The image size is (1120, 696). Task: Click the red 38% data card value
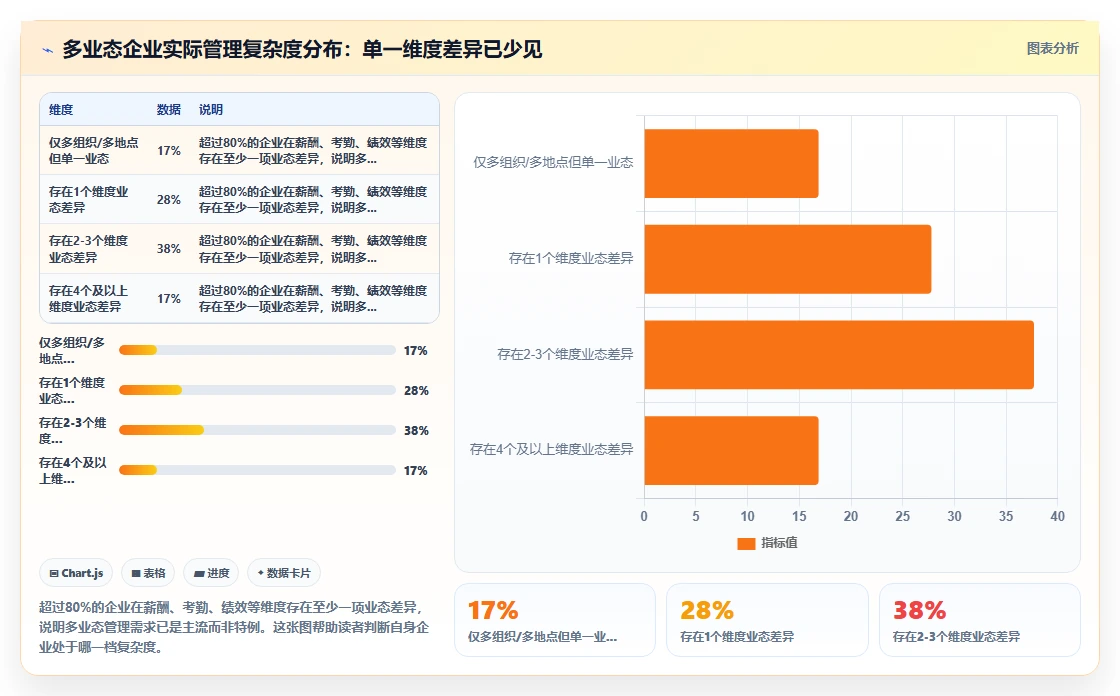[919, 610]
